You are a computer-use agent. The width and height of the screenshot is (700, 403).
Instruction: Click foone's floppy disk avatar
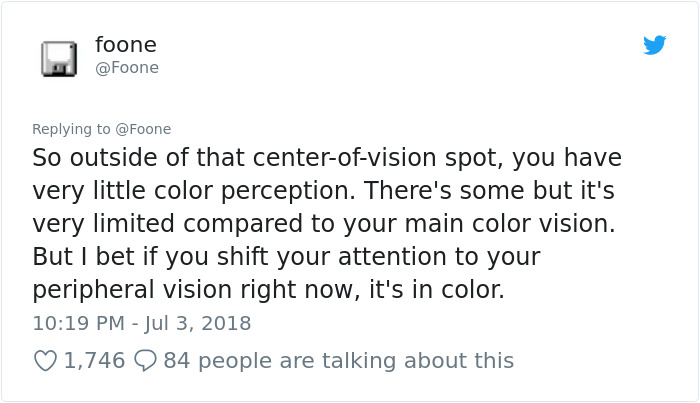pyautogui.click(x=59, y=58)
